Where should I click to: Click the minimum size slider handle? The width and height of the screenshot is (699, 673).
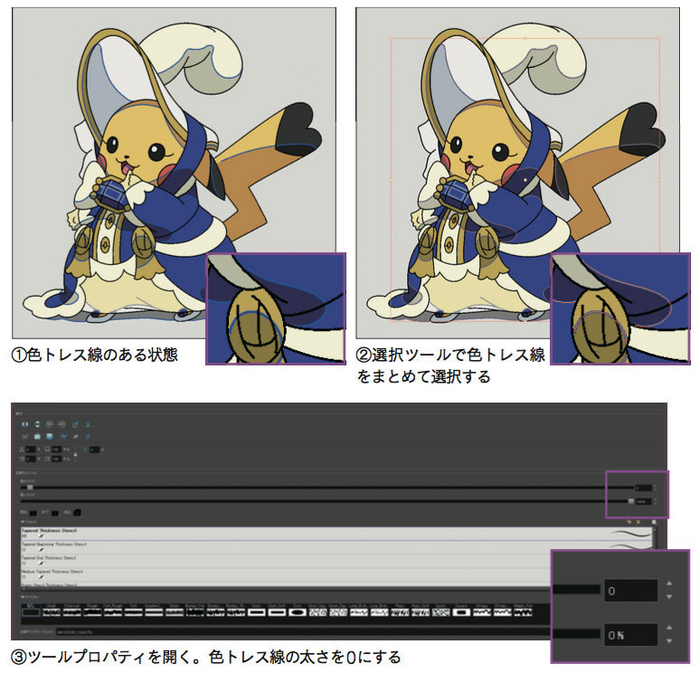[631, 501]
